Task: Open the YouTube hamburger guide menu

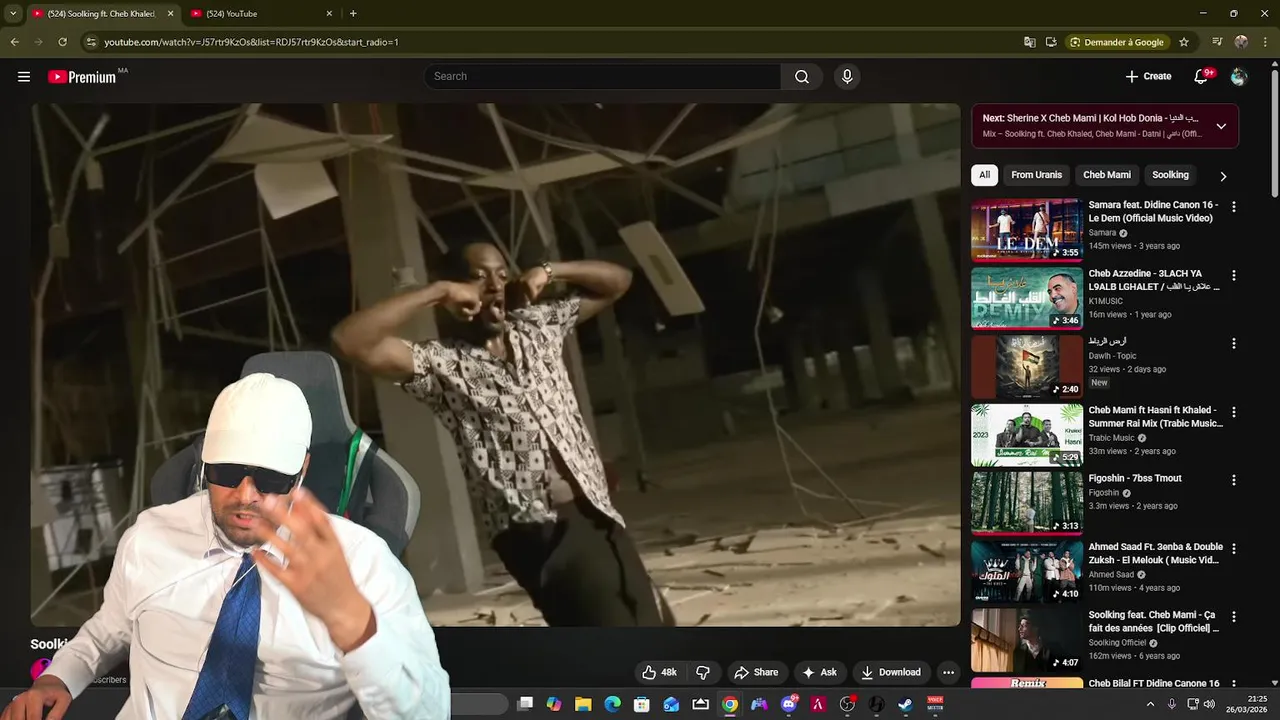Action: [x=24, y=77]
